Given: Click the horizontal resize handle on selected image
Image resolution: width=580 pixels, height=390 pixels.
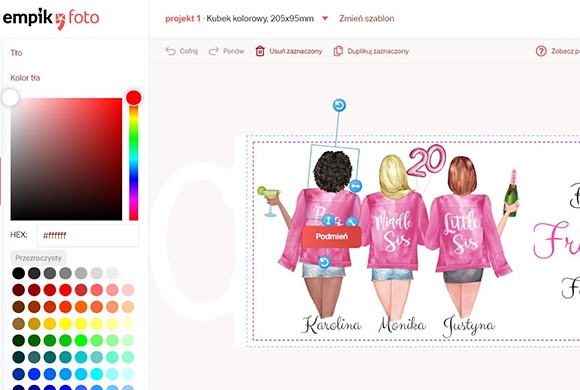Looking at the screenshot, I should pos(355,186).
